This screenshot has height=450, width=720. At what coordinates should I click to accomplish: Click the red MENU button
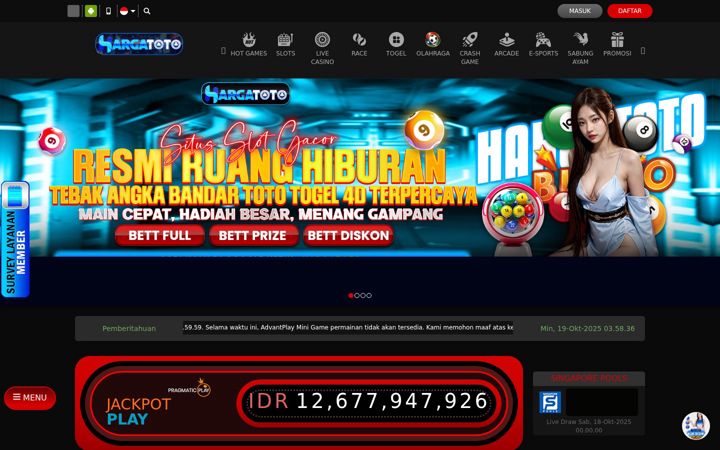coord(30,398)
